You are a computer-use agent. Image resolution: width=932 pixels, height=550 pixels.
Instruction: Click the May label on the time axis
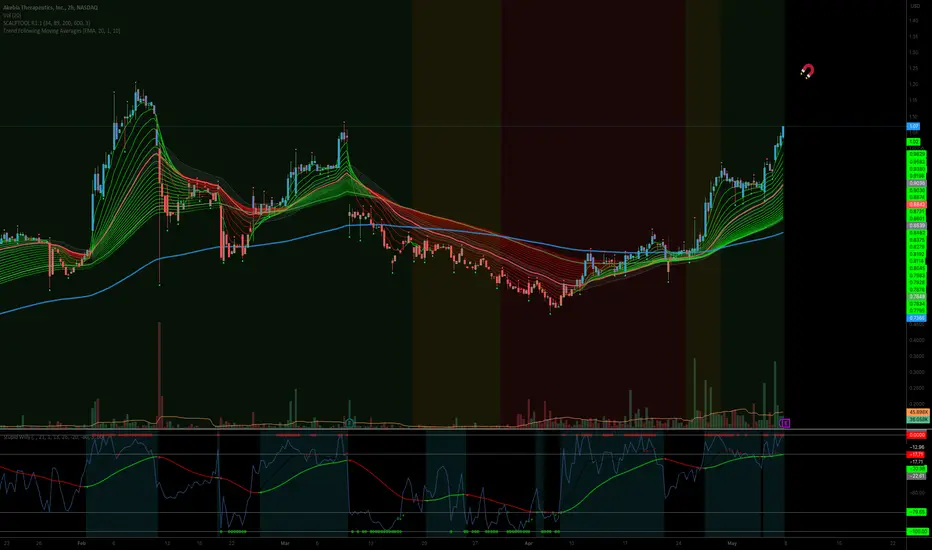tap(732, 543)
